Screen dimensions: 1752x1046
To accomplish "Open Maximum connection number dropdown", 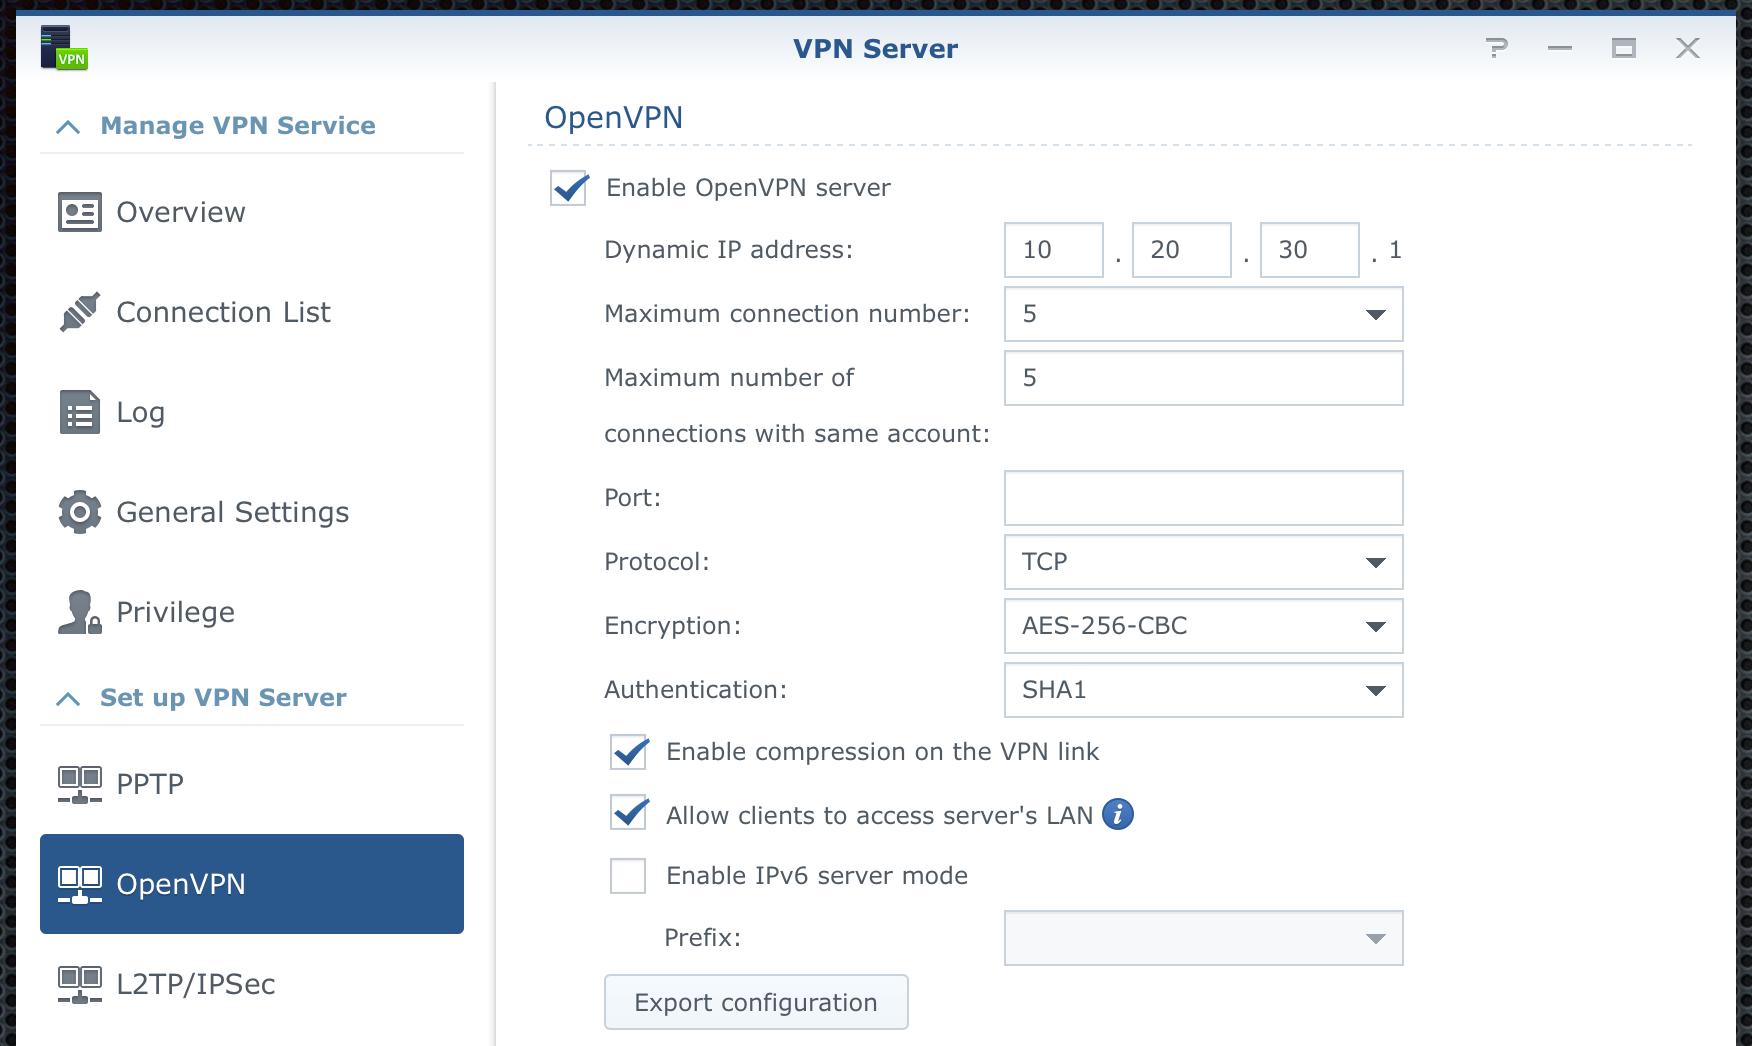I will tap(1204, 314).
